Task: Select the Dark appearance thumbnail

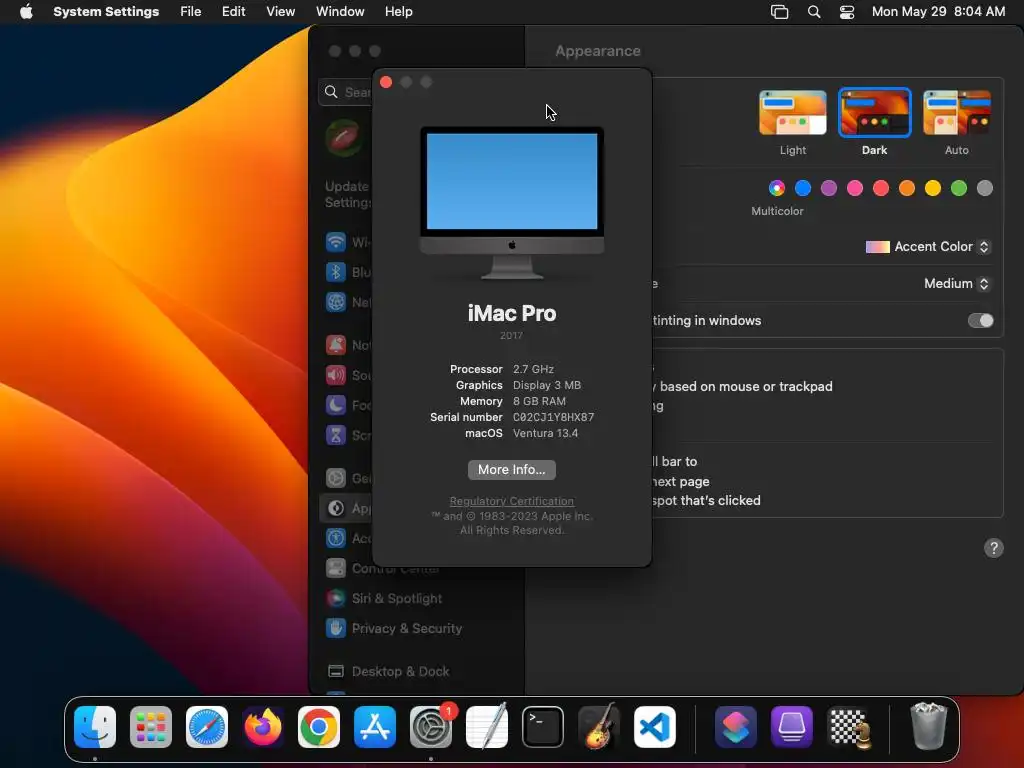Action: pos(874,113)
